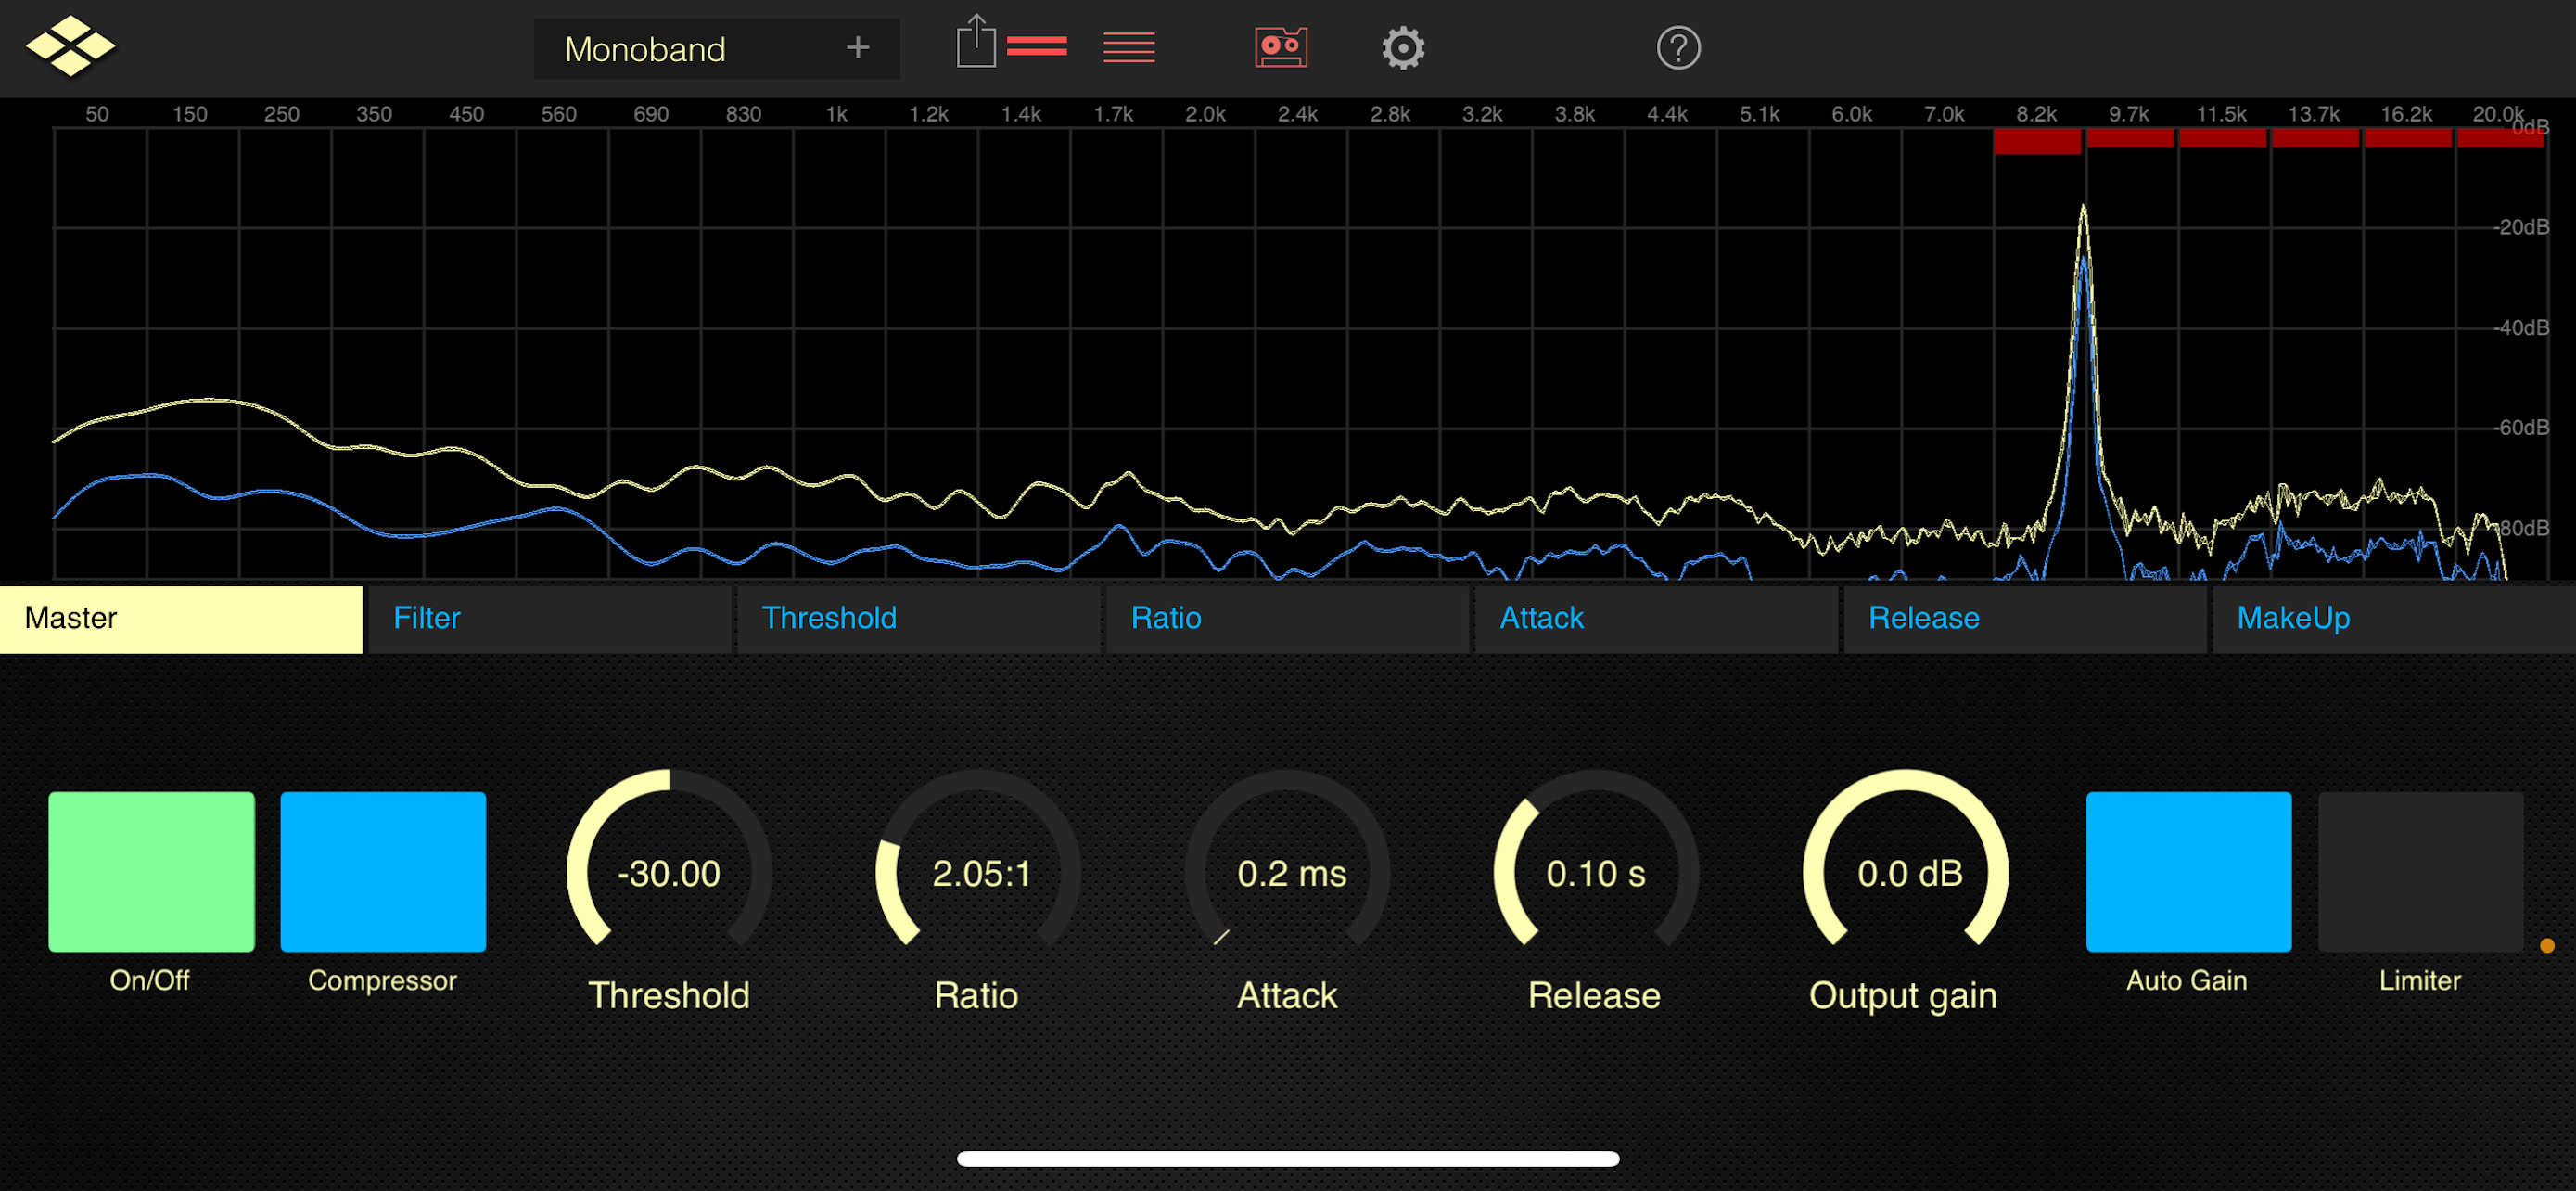Screen dimensions: 2576x1191
Task: Select the thick red lines view icon
Action: click(x=1036, y=46)
